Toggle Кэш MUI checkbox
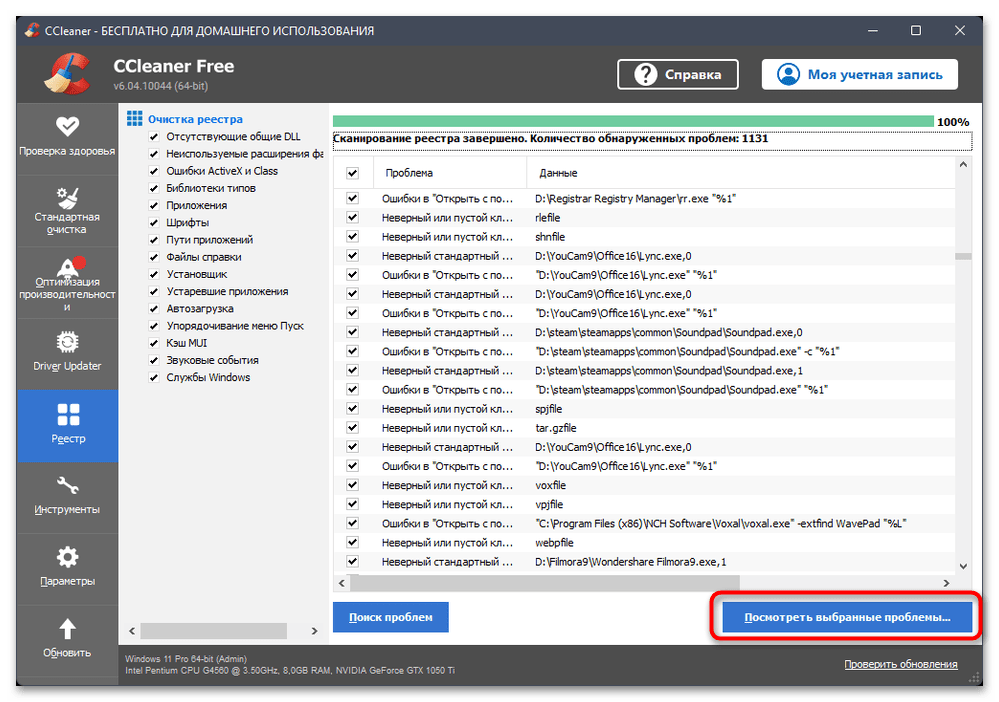Screen dimensions: 999x702 tap(154, 343)
